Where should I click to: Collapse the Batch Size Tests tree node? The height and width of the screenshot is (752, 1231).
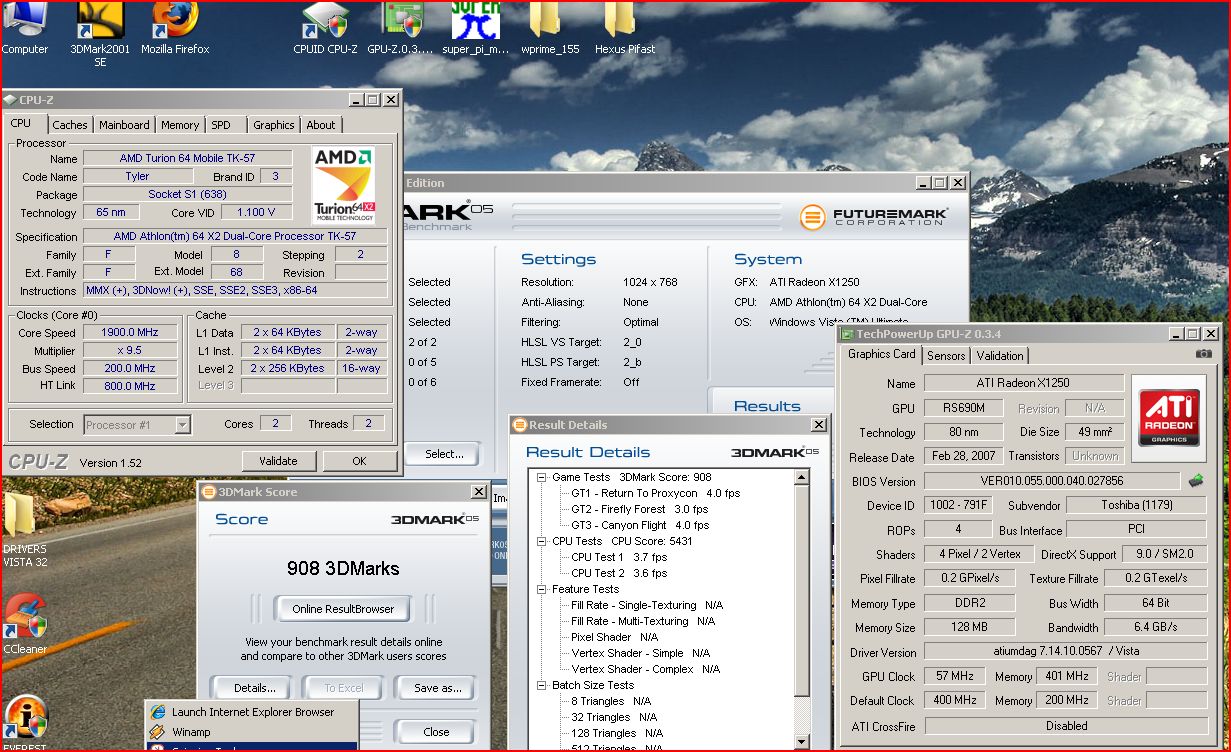[x=542, y=685]
